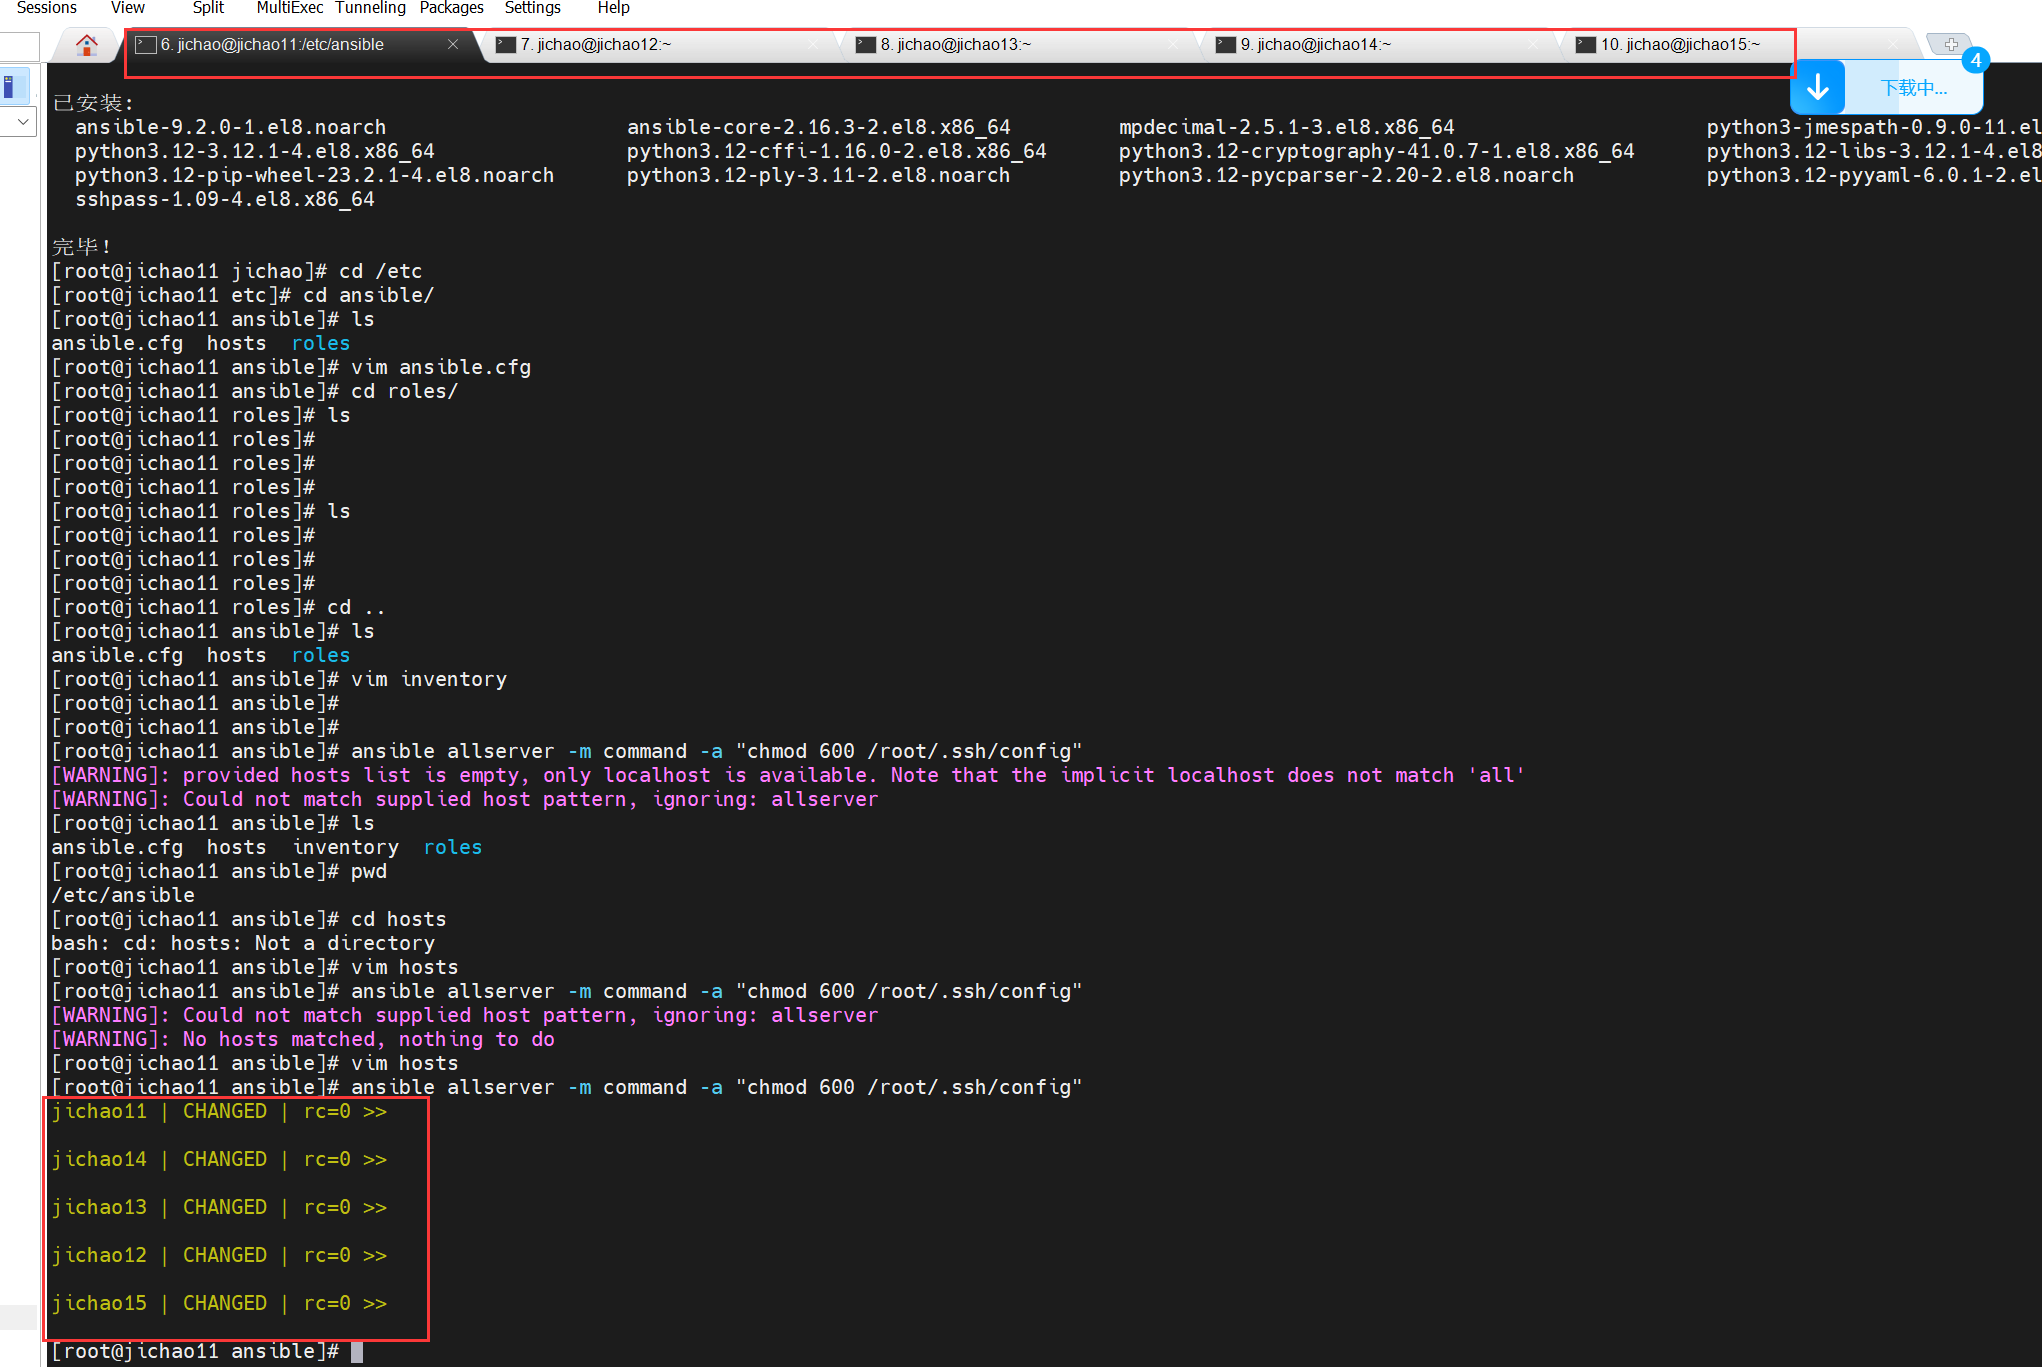This screenshot has width=2042, height=1367.
Task: Close the jichao11 /etc/ansible tab
Action: pos(453,45)
